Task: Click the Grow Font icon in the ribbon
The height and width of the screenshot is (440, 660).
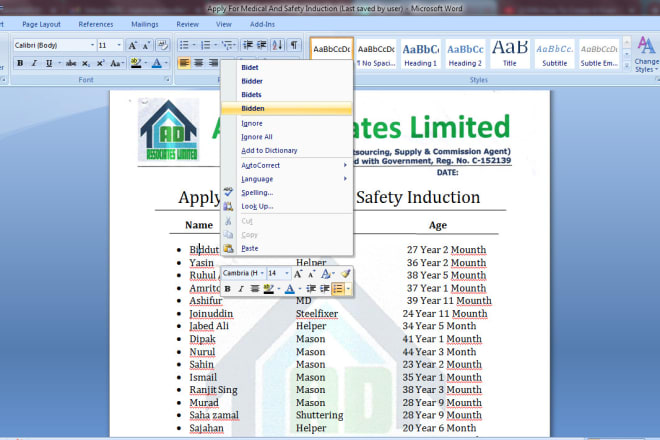Action: (134, 45)
